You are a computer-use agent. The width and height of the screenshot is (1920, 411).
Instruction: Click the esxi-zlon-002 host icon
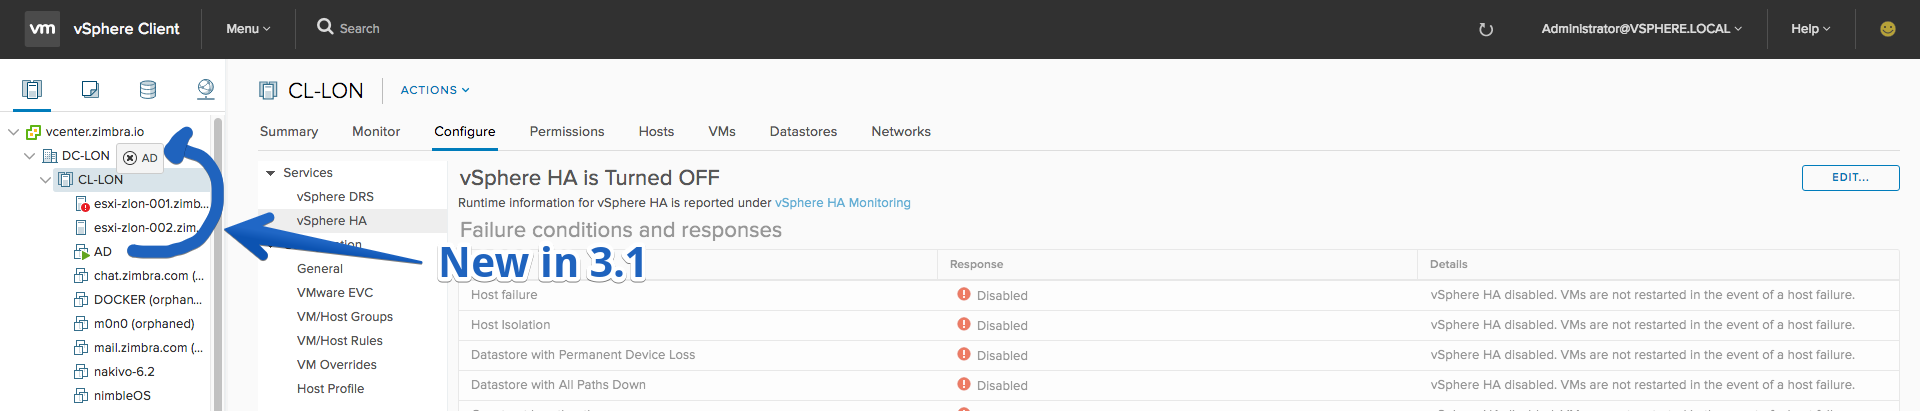click(x=81, y=228)
